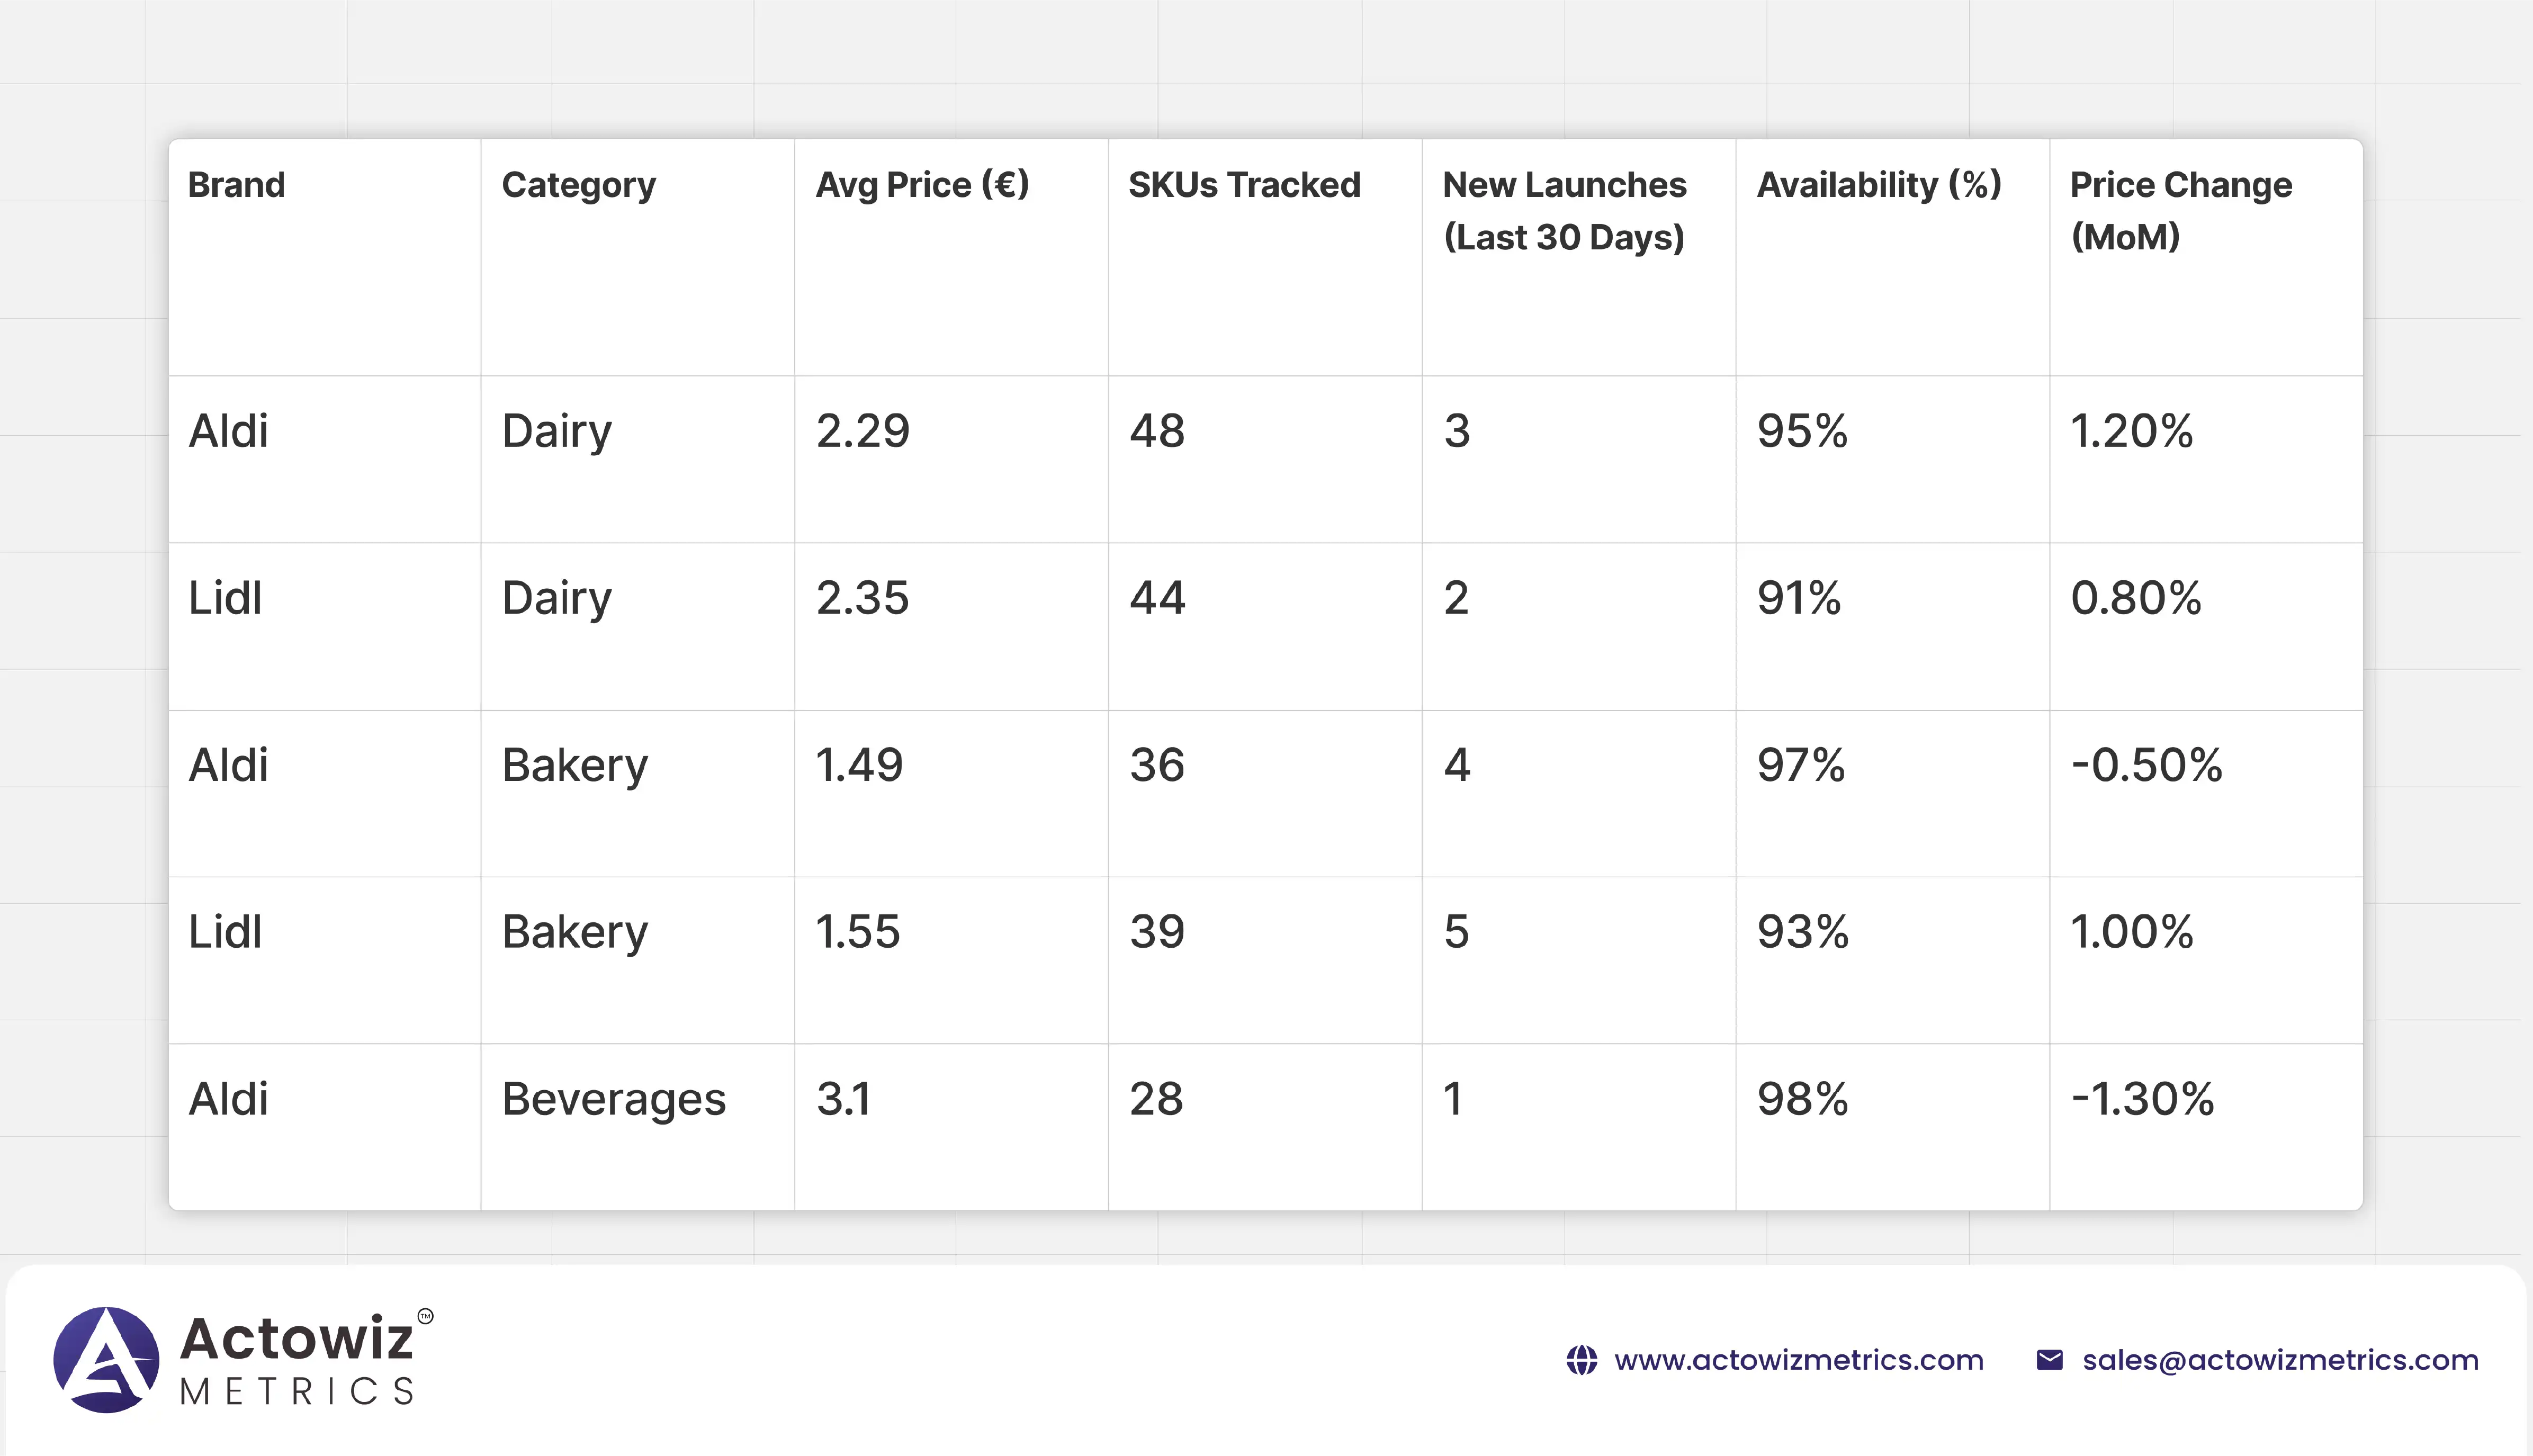Click the envelope icon beside the email
Screen dimensions: 2533x1456
[x=2049, y=1360]
